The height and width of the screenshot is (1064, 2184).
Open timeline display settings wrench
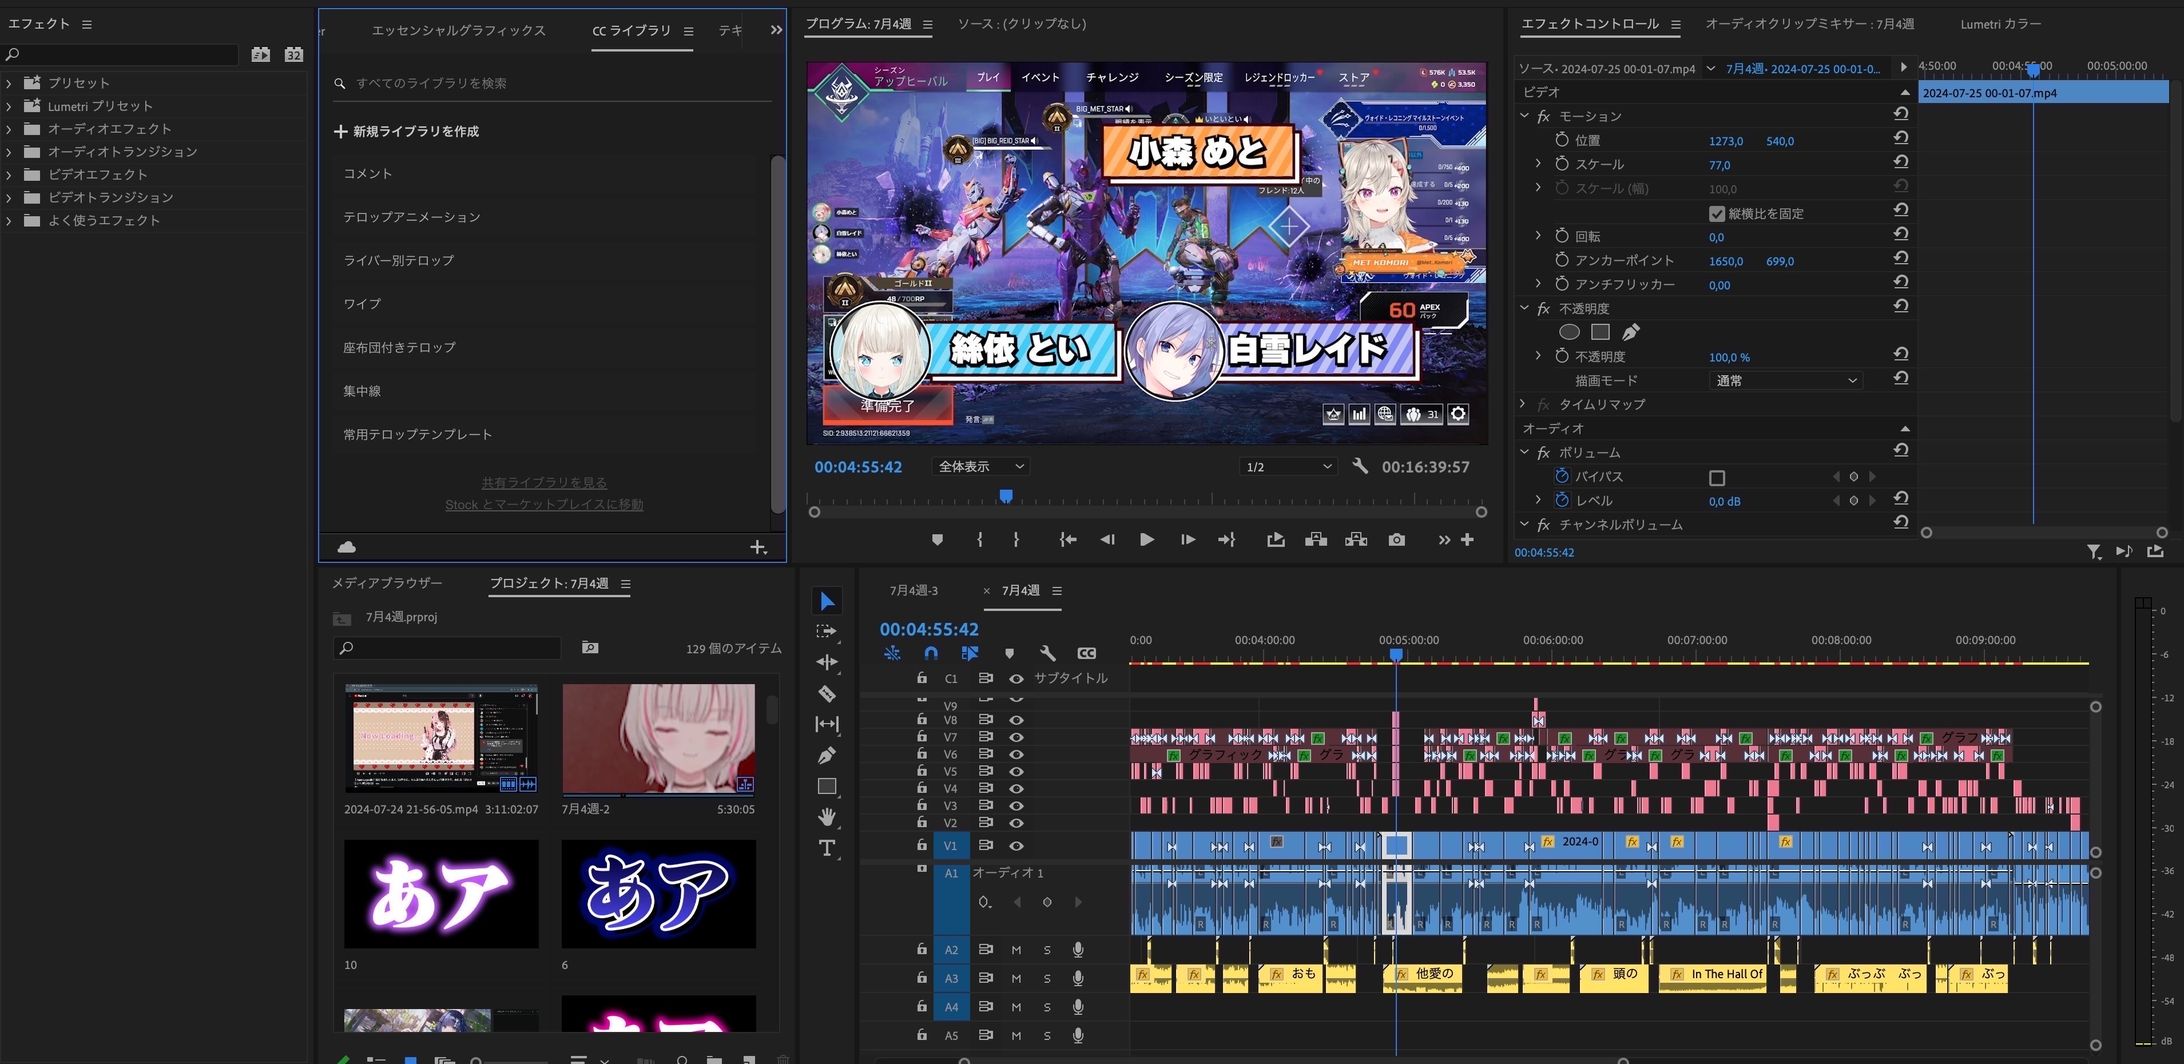click(x=1048, y=653)
